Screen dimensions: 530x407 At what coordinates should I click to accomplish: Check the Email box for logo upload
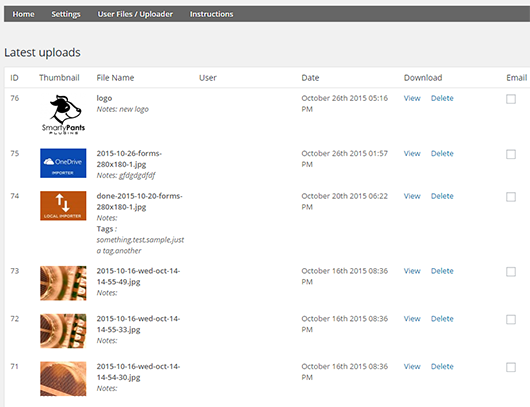(x=511, y=99)
